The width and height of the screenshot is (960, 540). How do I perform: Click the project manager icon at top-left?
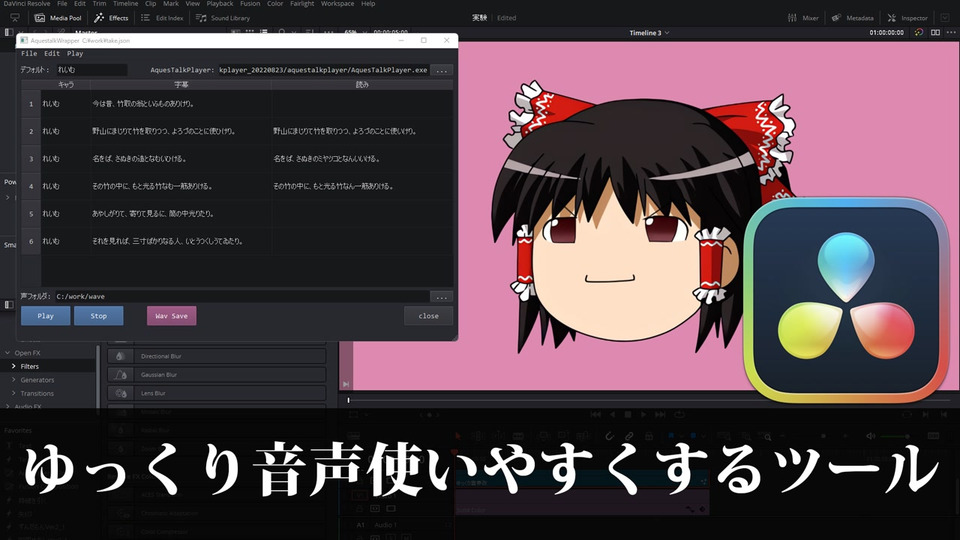pyautogui.click(x=15, y=18)
